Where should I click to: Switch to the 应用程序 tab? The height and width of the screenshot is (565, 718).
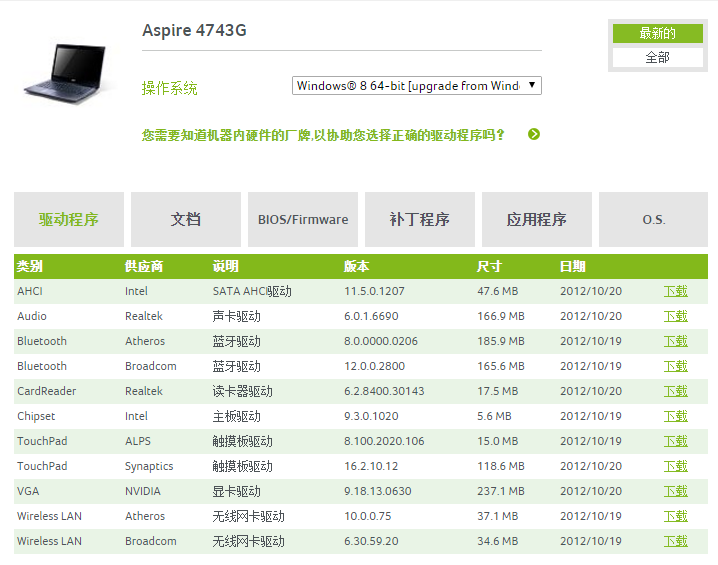pos(537,219)
